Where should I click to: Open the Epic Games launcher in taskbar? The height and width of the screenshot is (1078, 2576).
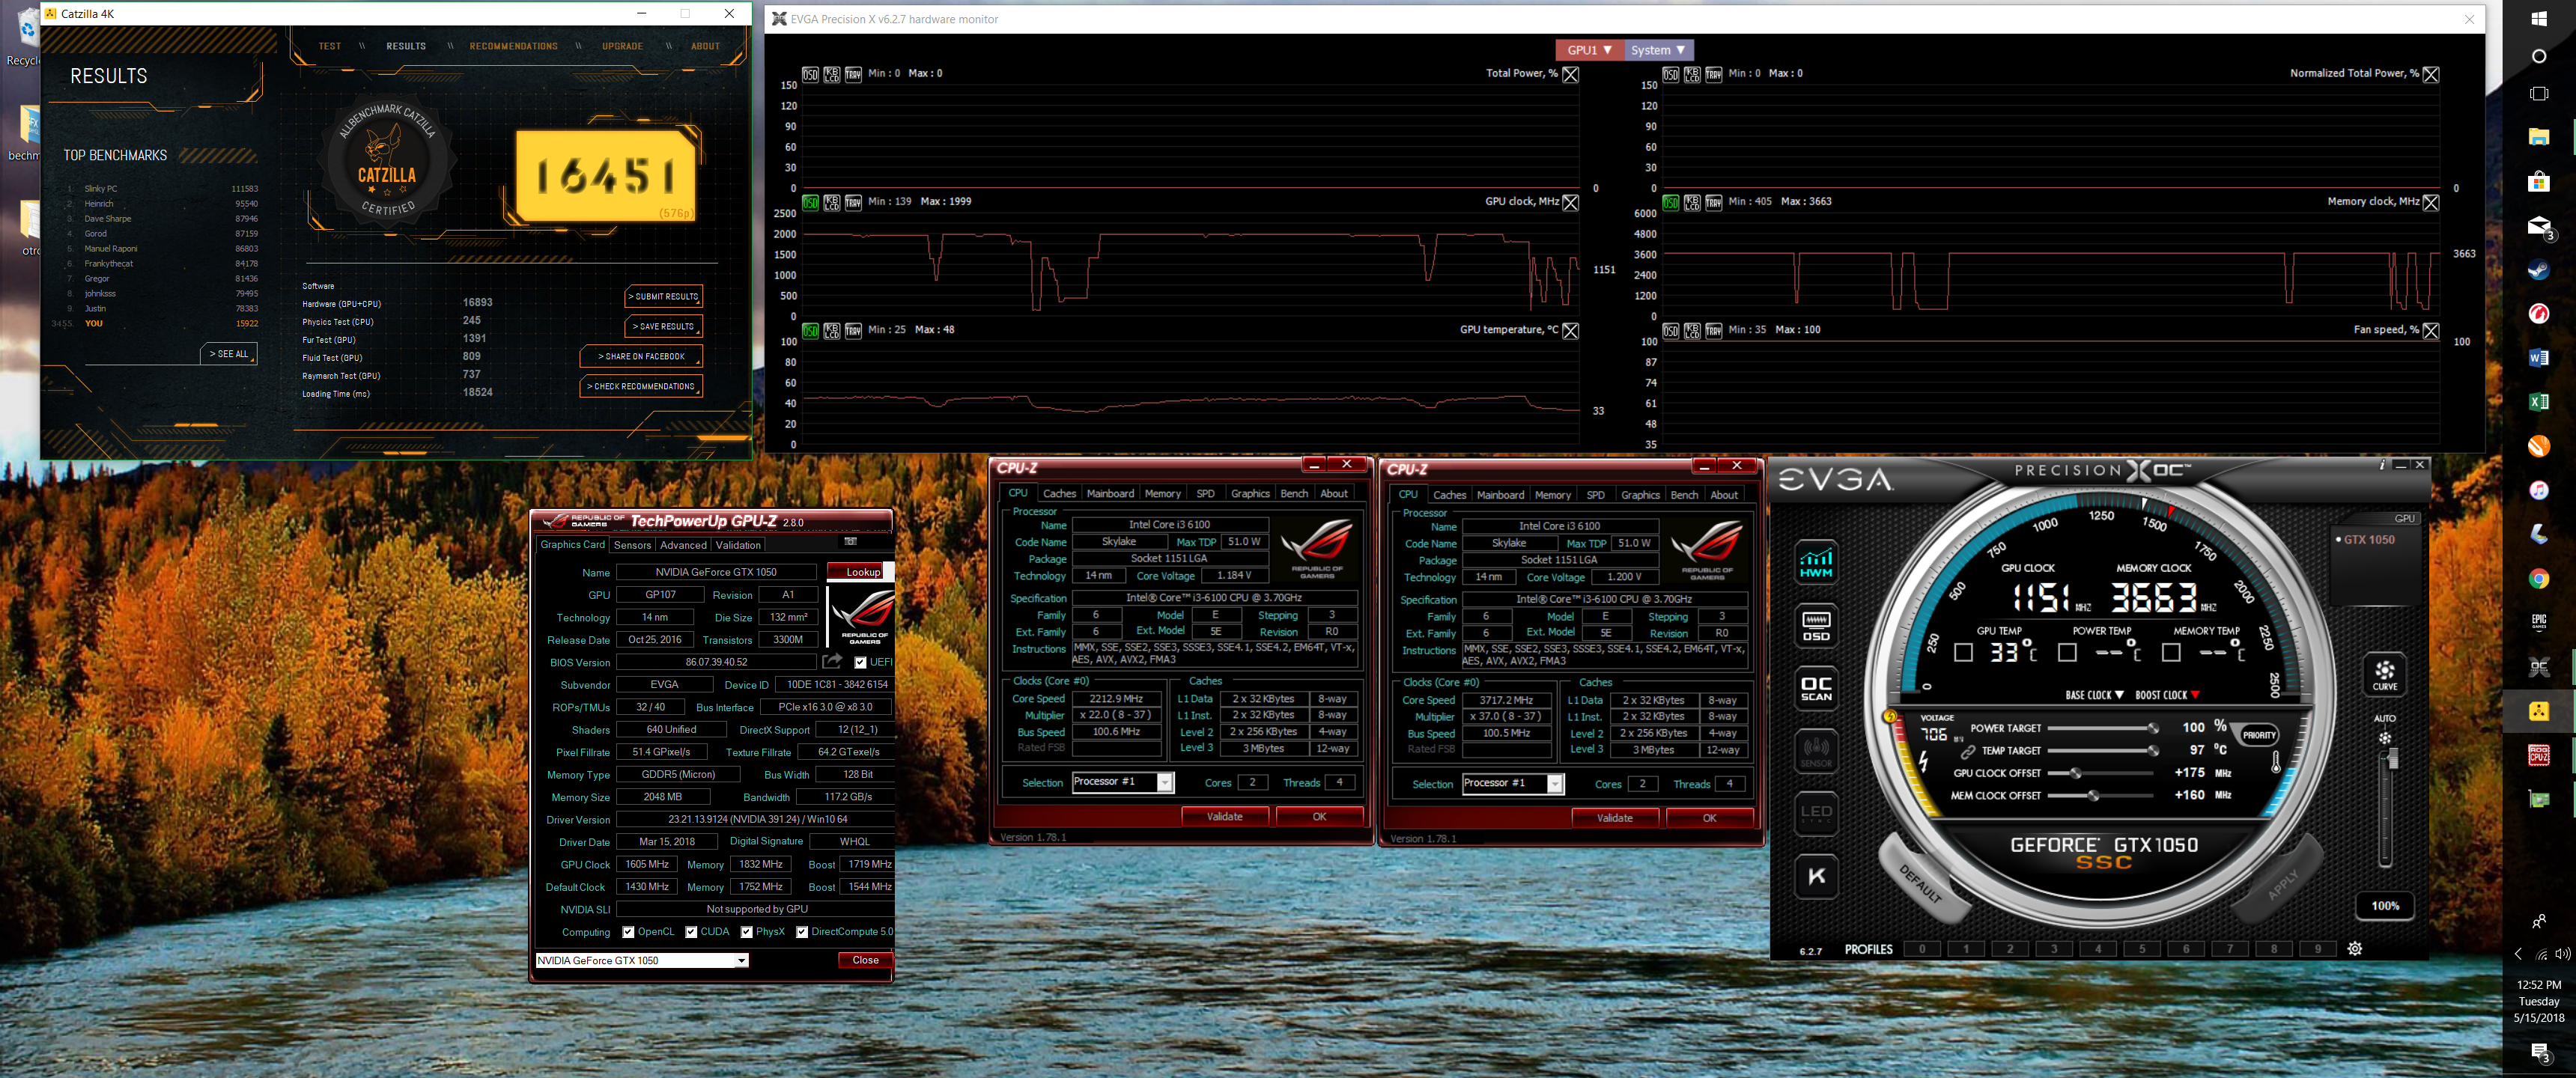(x=2538, y=622)
